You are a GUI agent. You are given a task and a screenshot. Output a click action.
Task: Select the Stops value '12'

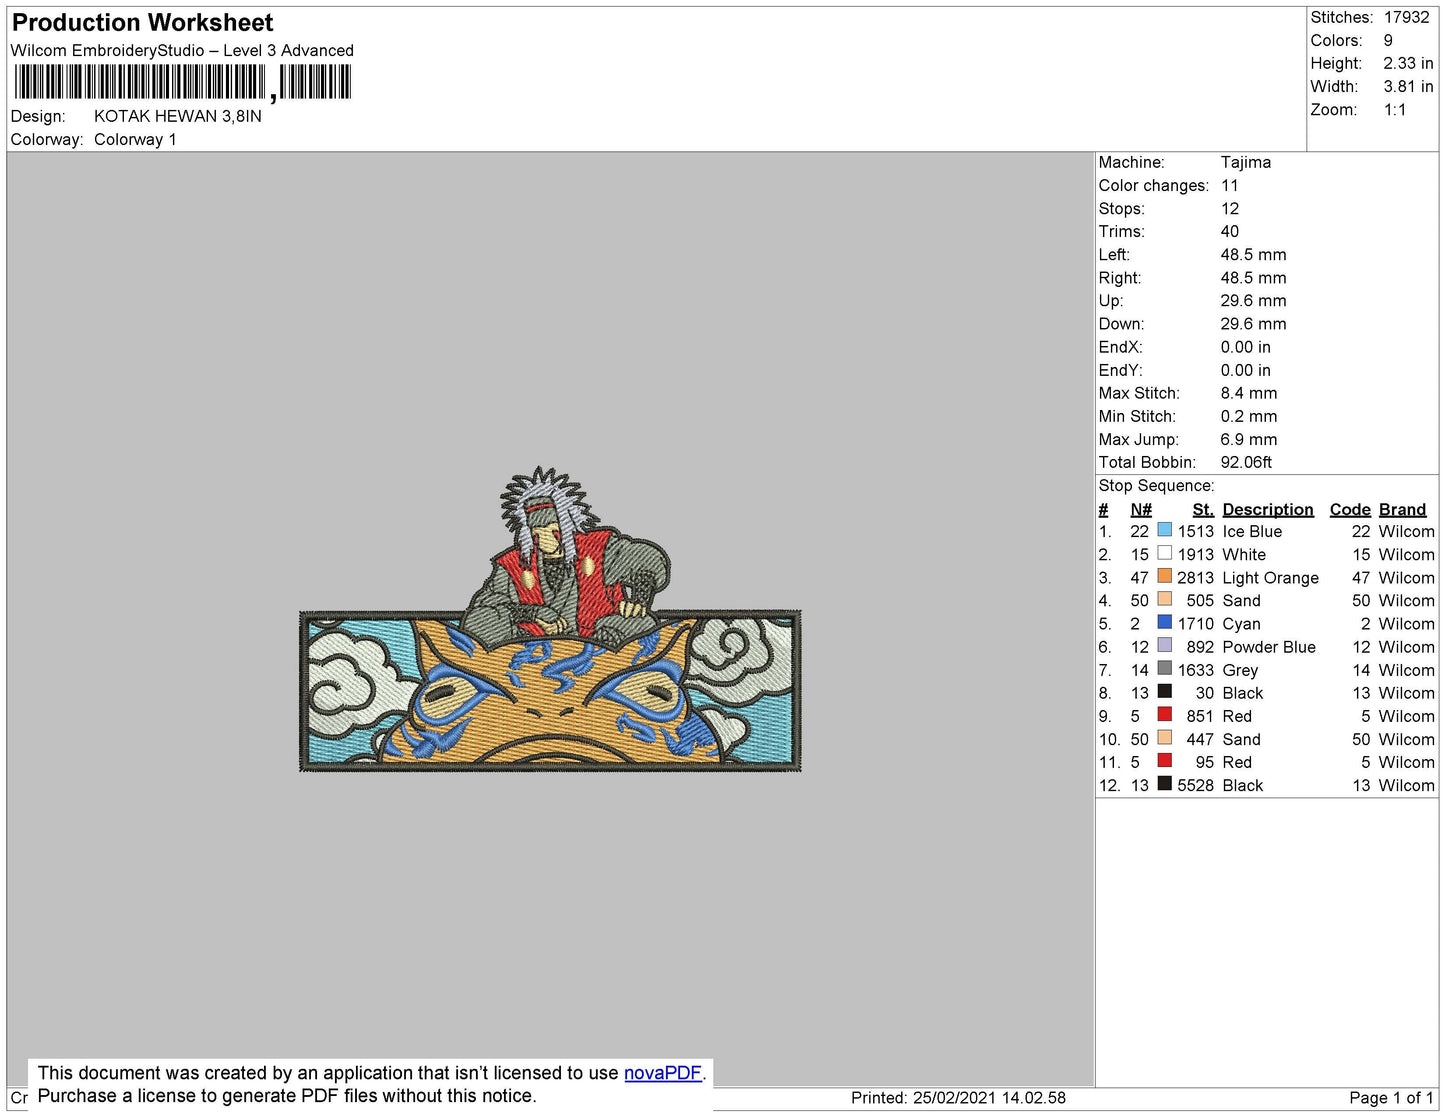click(x=1230, y=208)
